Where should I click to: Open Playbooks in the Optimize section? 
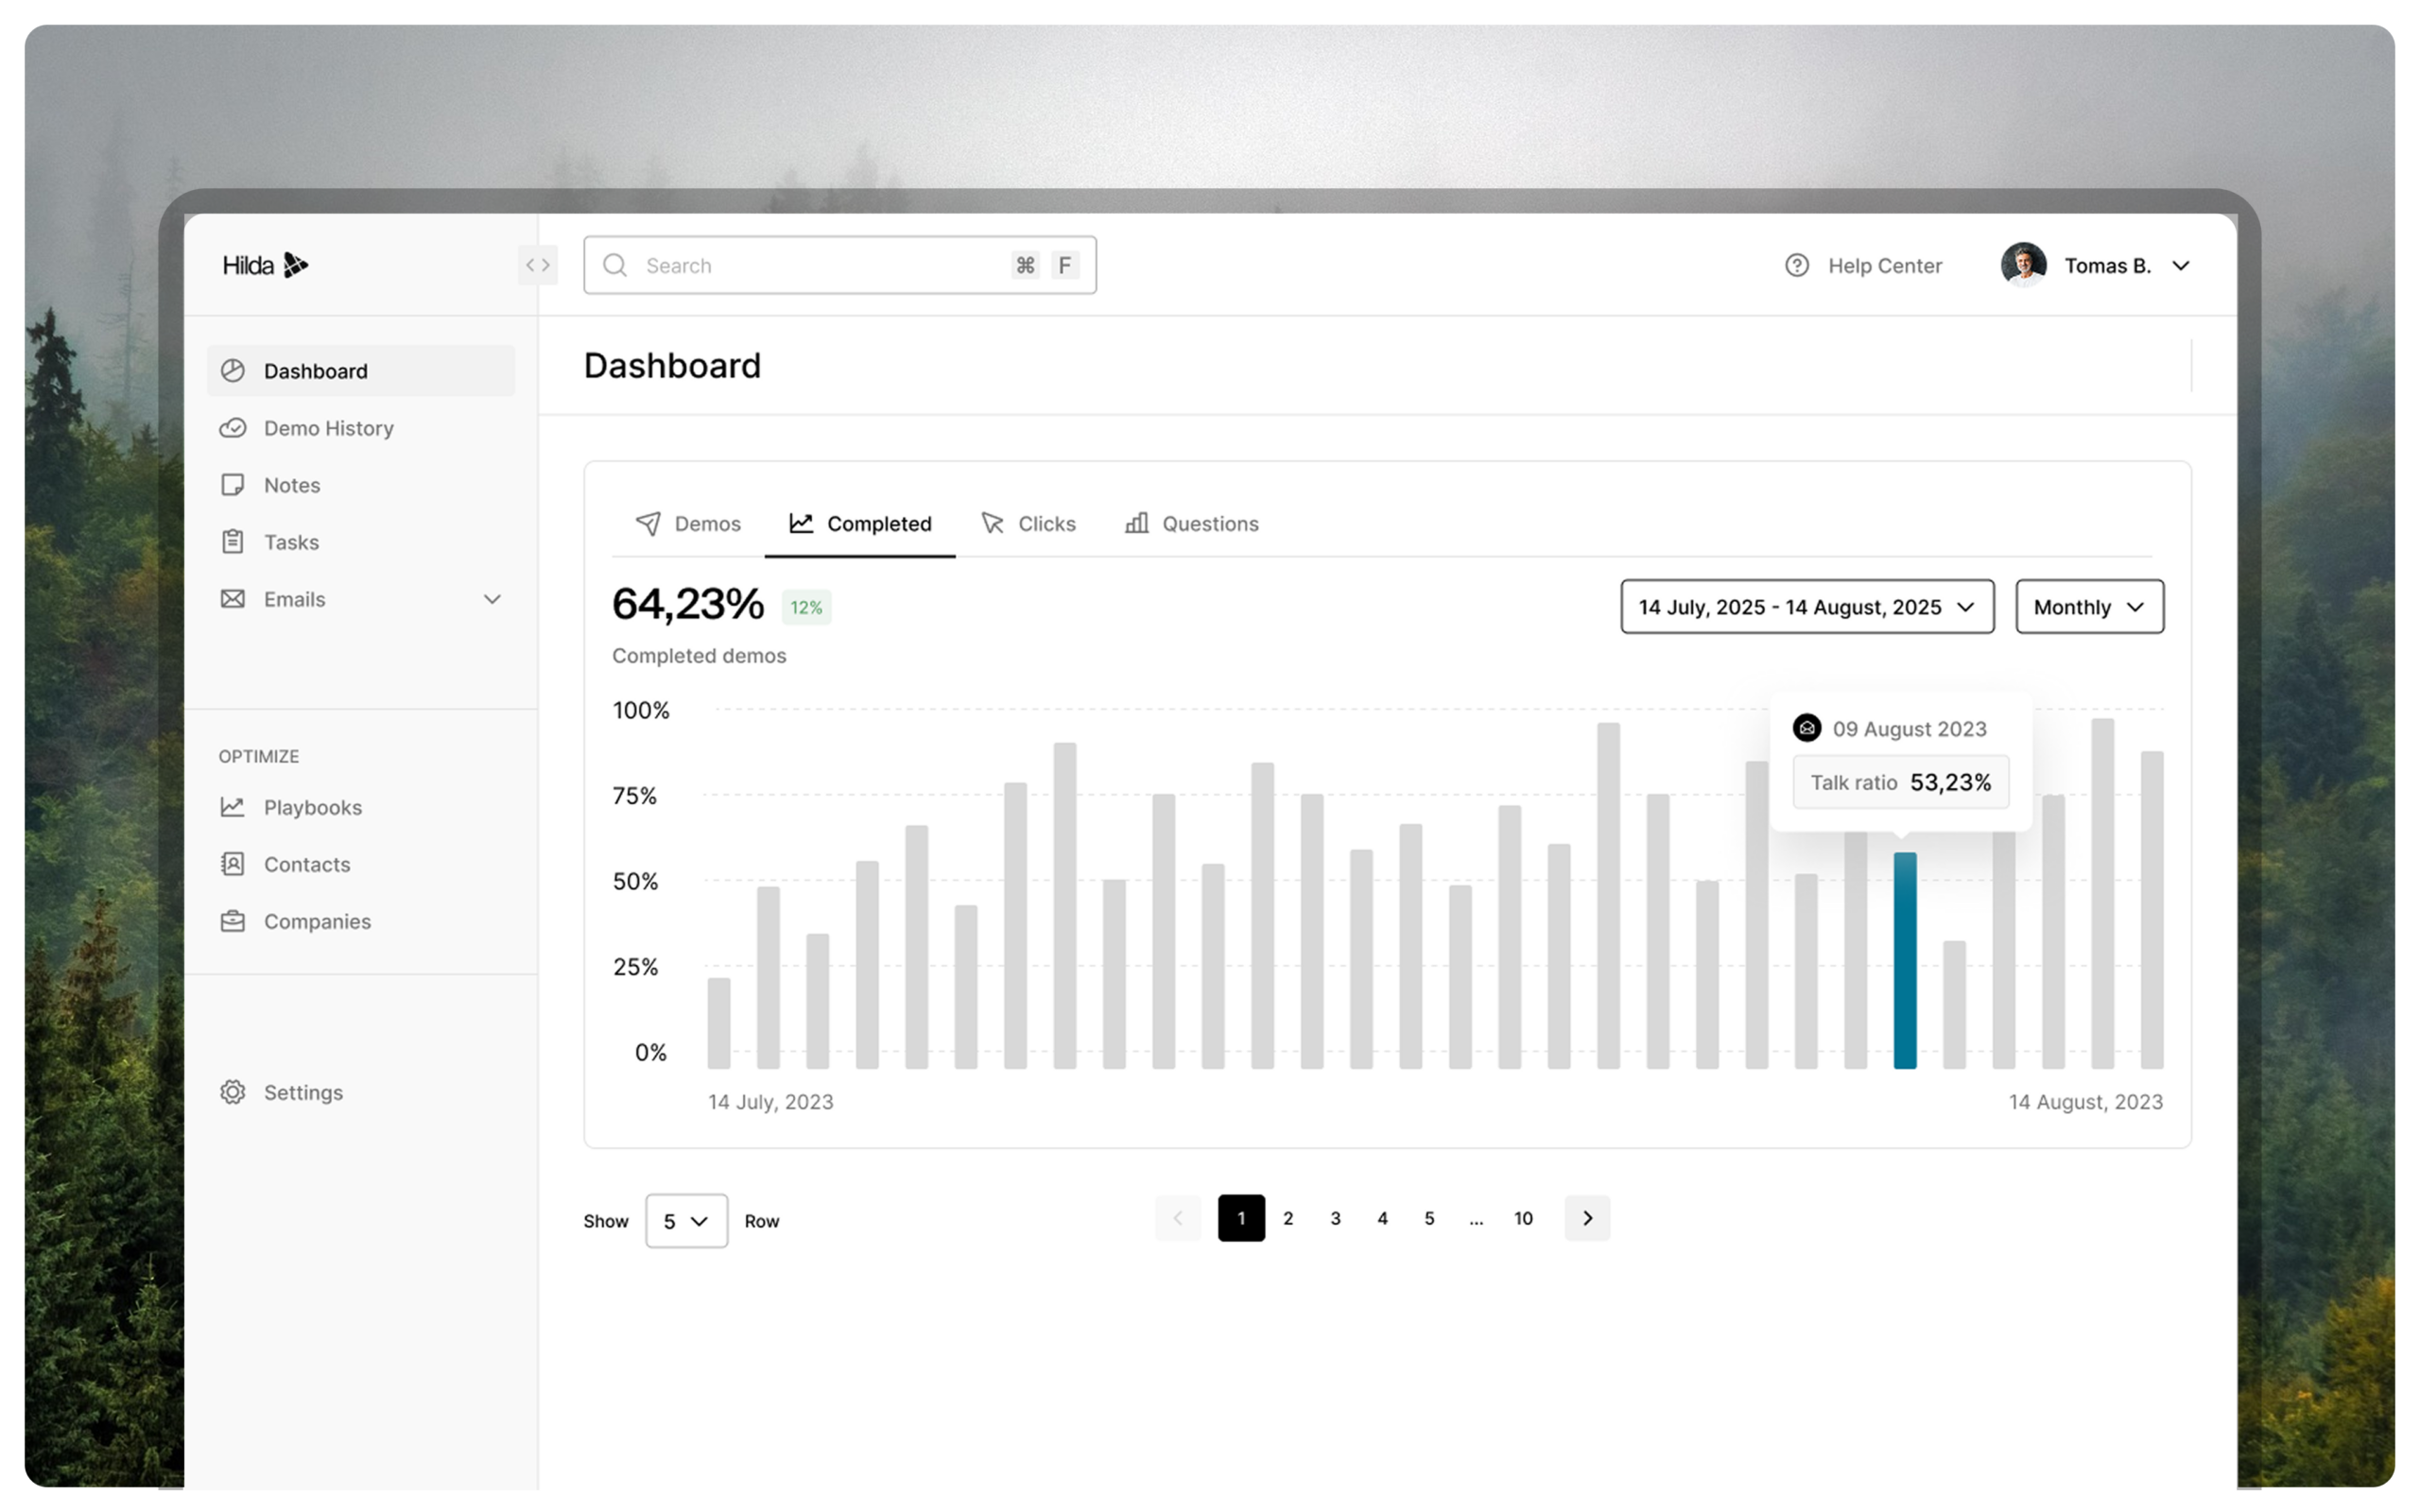coord(312,807)
